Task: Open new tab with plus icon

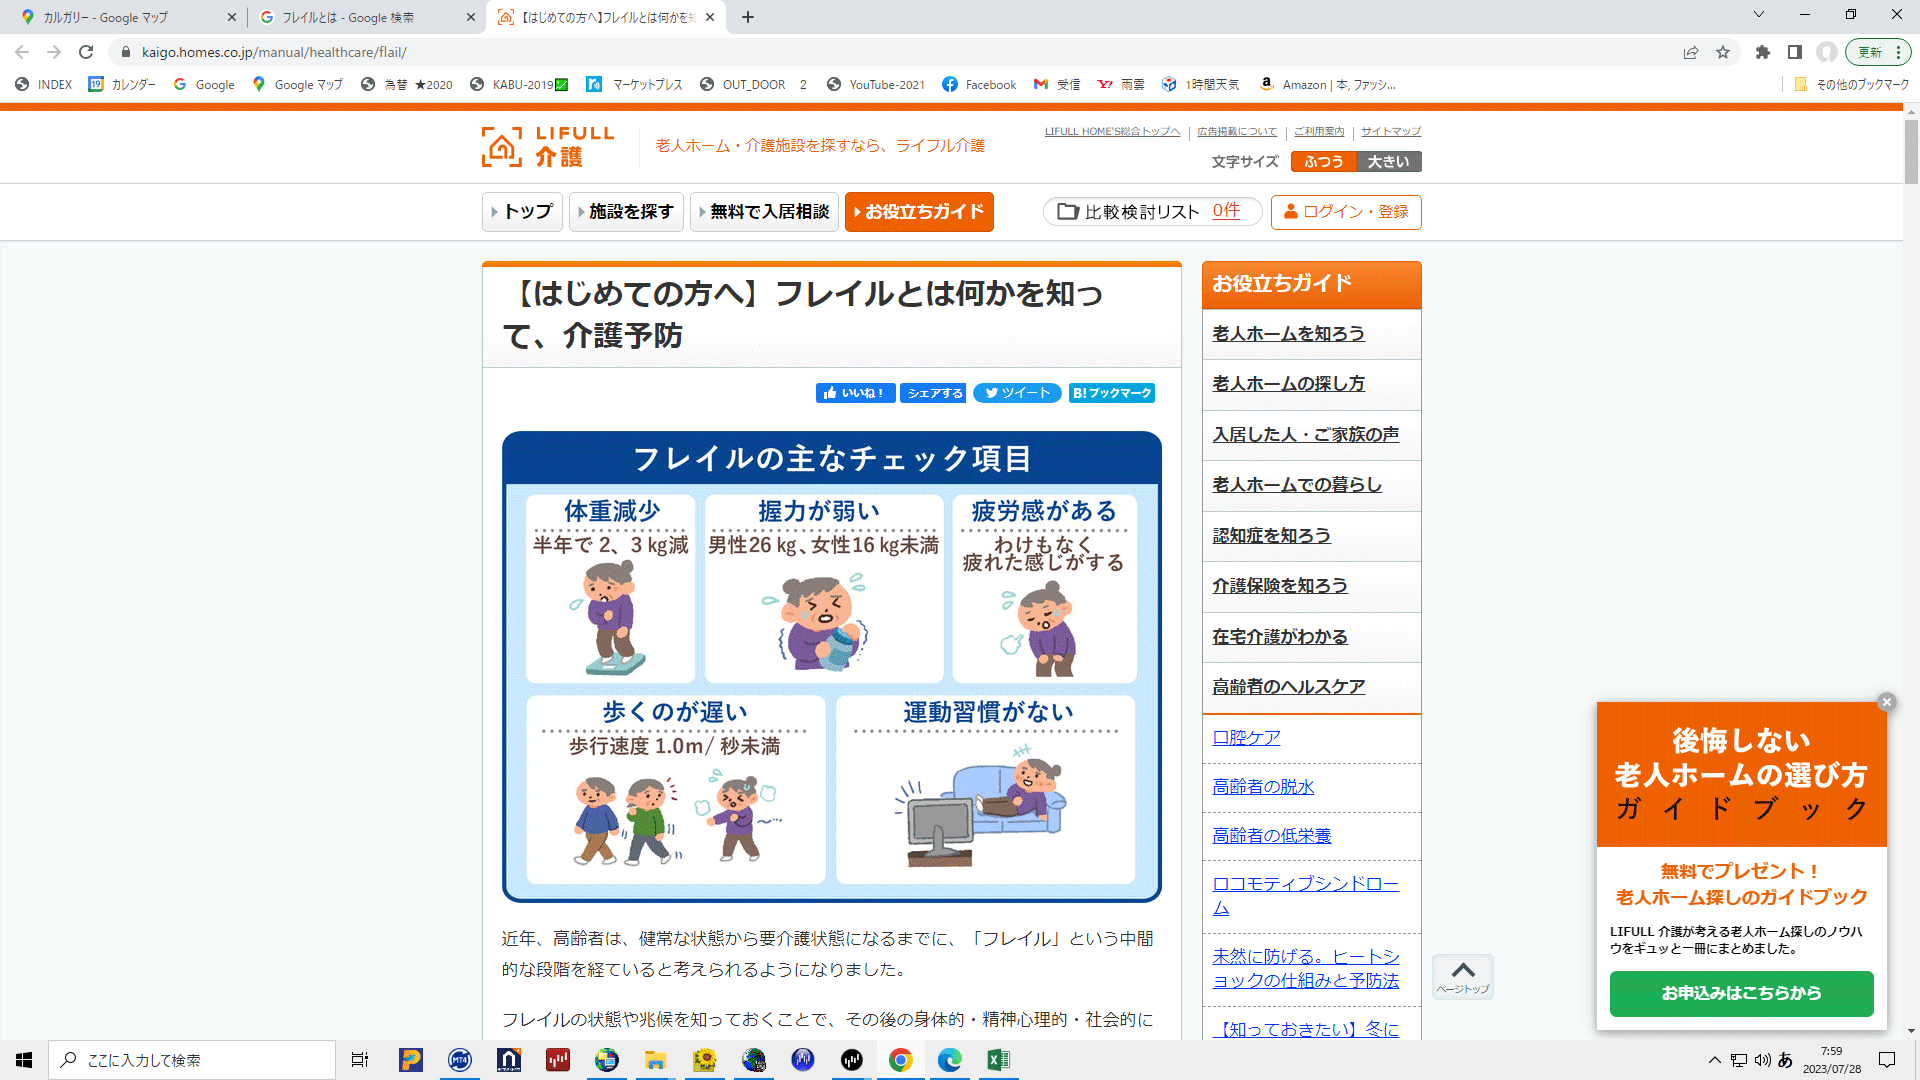Action: point(748,17)
